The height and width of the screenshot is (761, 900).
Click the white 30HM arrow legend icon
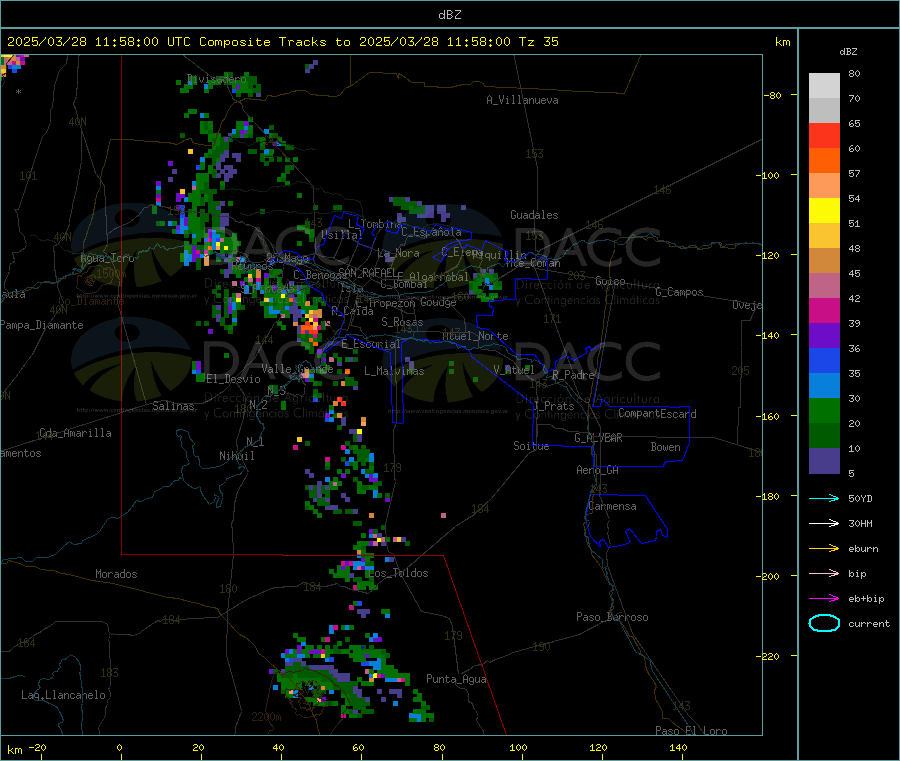(x=824, y=523)
